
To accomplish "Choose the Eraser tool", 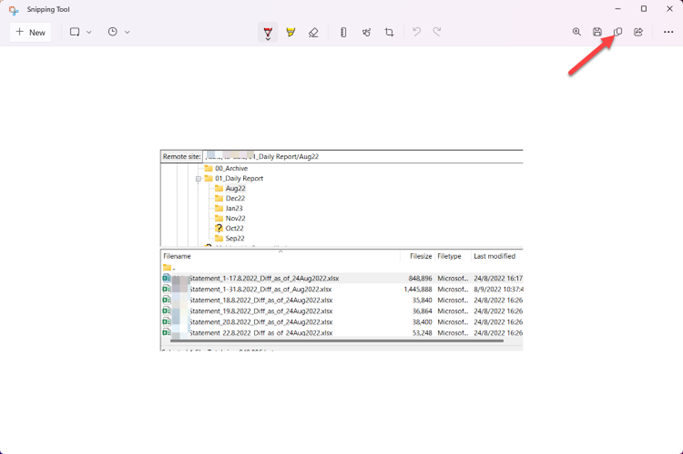I will [313, 32].
